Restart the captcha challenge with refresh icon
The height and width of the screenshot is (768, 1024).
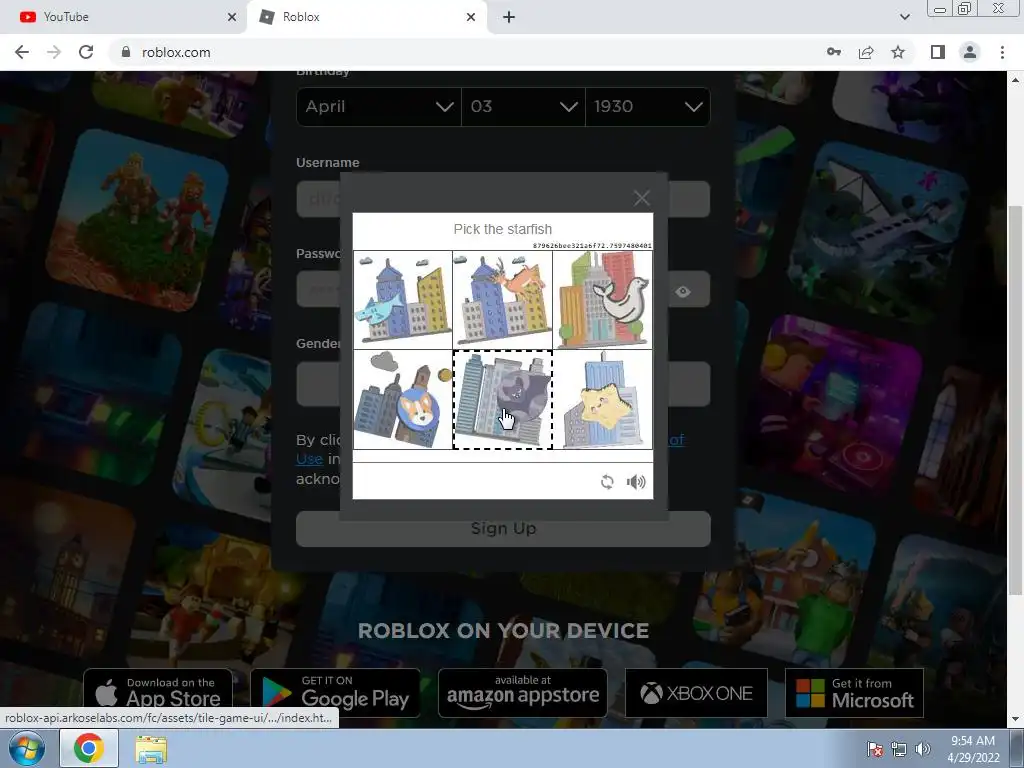point(607,482)
